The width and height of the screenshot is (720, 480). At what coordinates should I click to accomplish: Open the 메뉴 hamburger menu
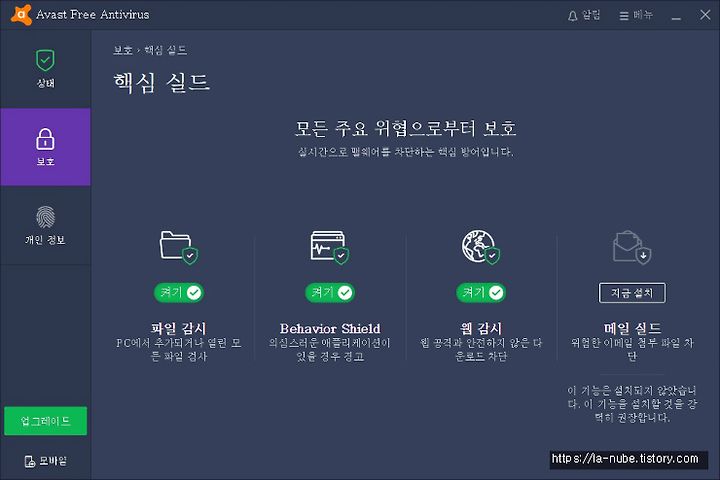click(636, 16)
